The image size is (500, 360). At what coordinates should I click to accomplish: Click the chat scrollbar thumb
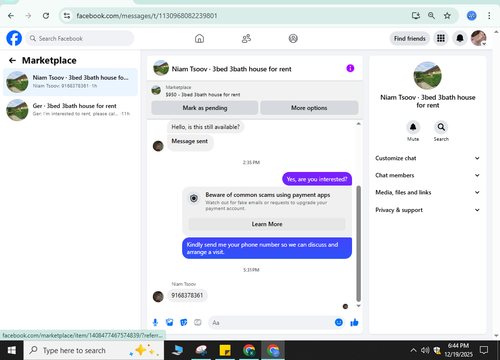tap(359, 243)
